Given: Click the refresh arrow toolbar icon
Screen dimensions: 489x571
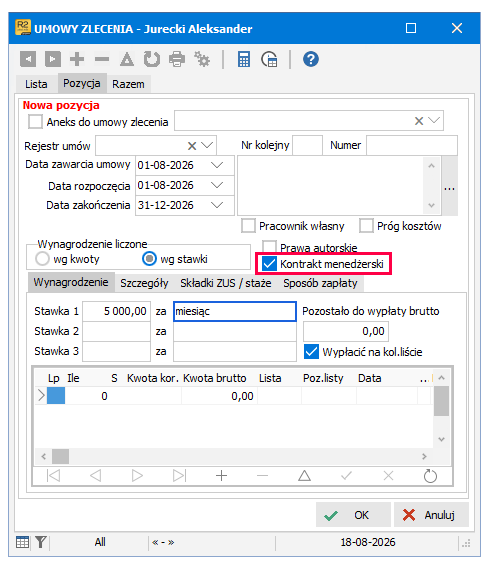Looking at the screenshot, I should (x=152, y=59).
